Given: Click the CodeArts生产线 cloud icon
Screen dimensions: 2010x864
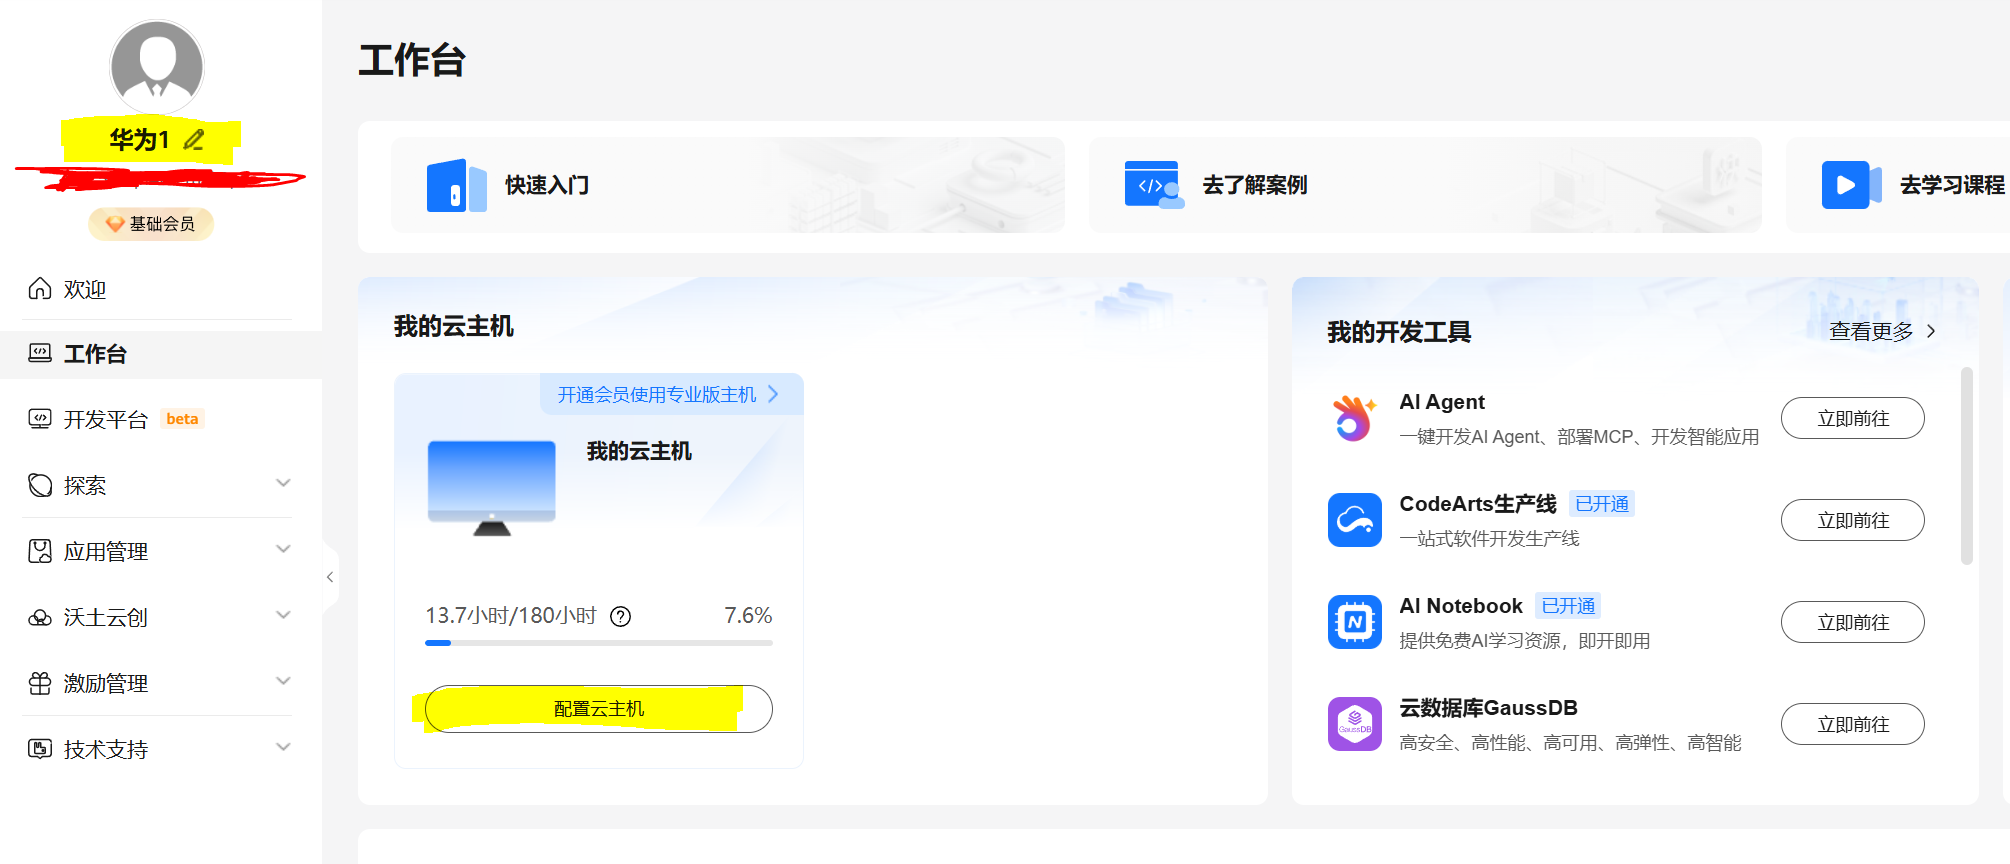Looking at the screenshot, I should click(1355, 520).
